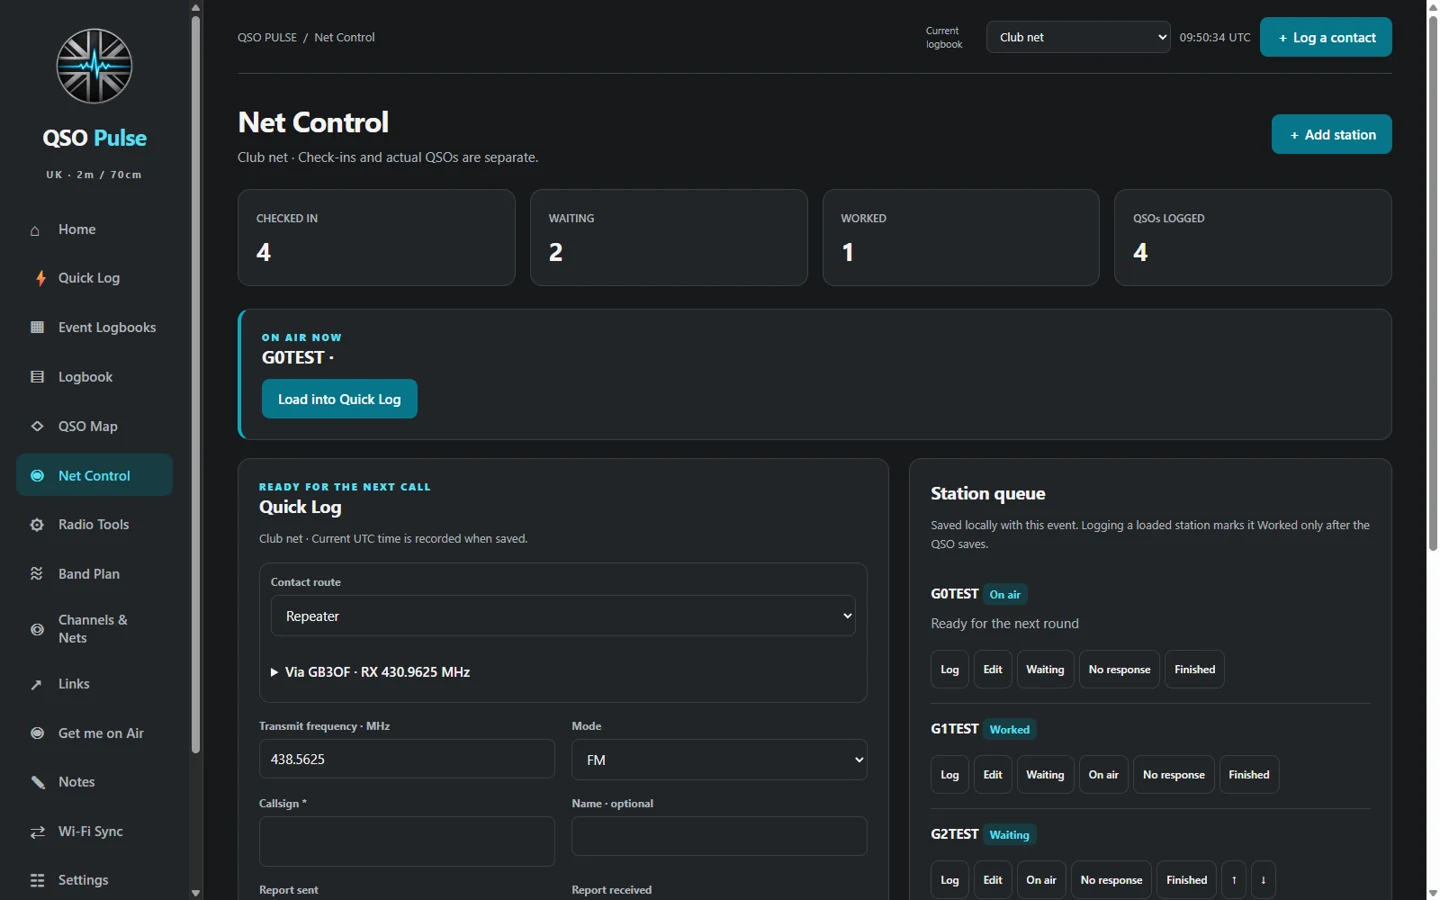Open the Contact route Repeater dropdown

tap(563, 616)
